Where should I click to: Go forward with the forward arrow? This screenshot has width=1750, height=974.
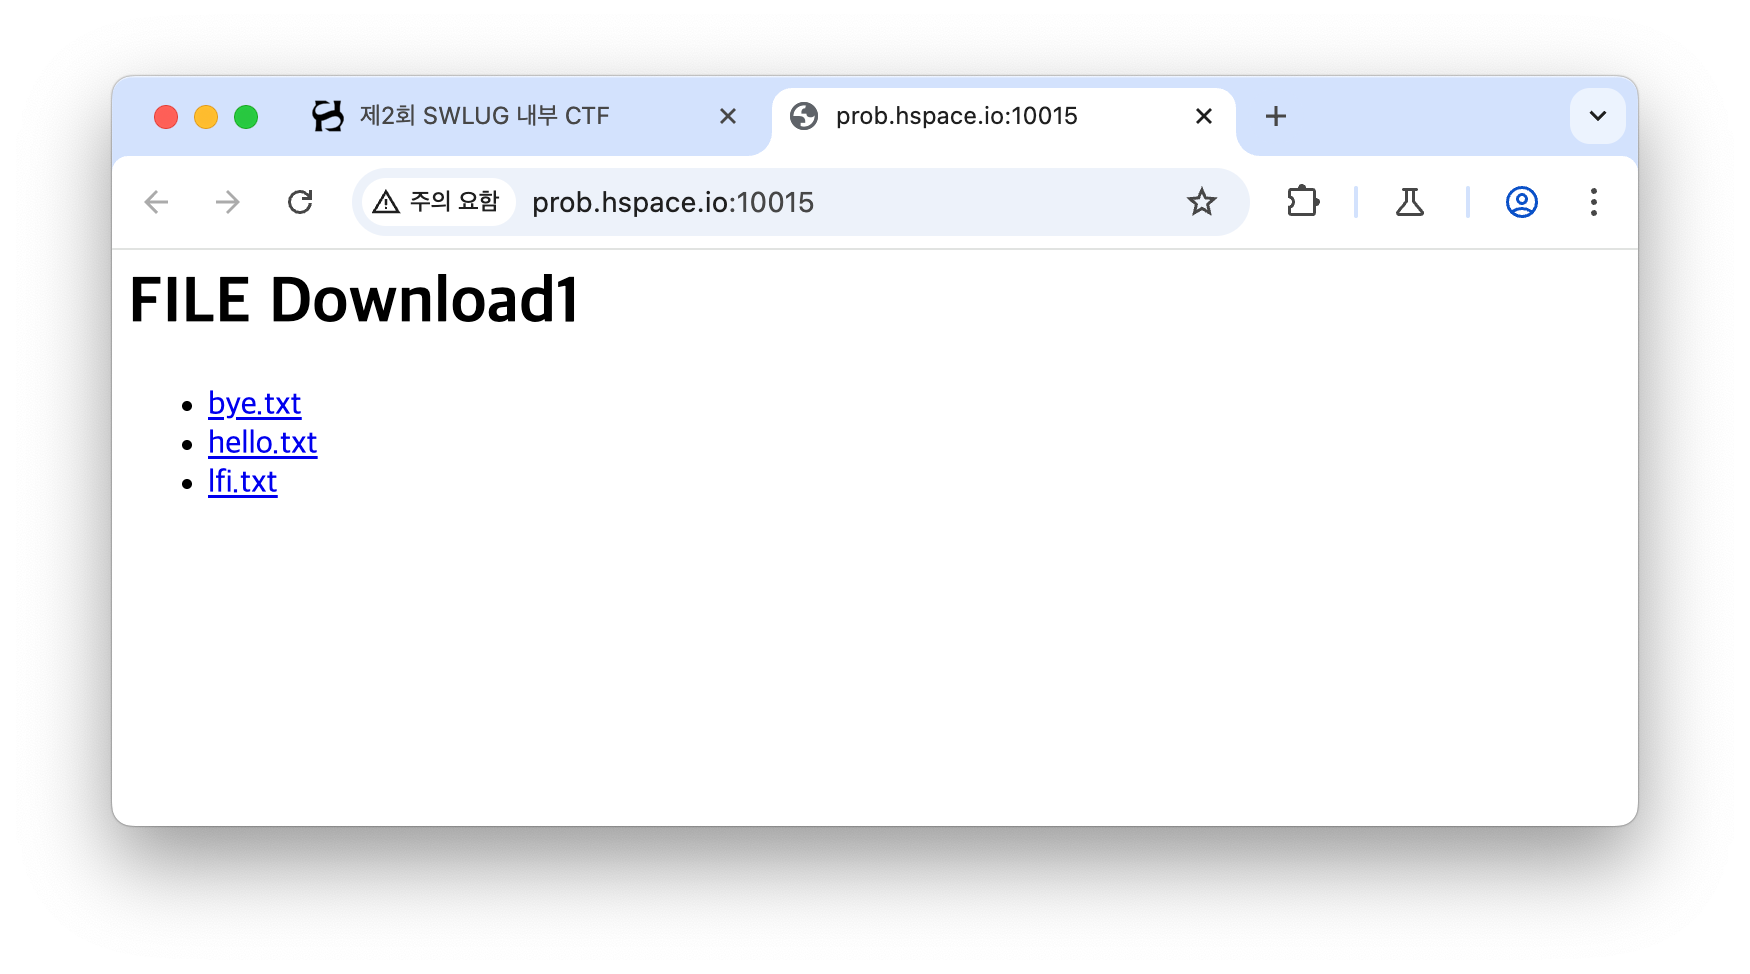[228, 202]
